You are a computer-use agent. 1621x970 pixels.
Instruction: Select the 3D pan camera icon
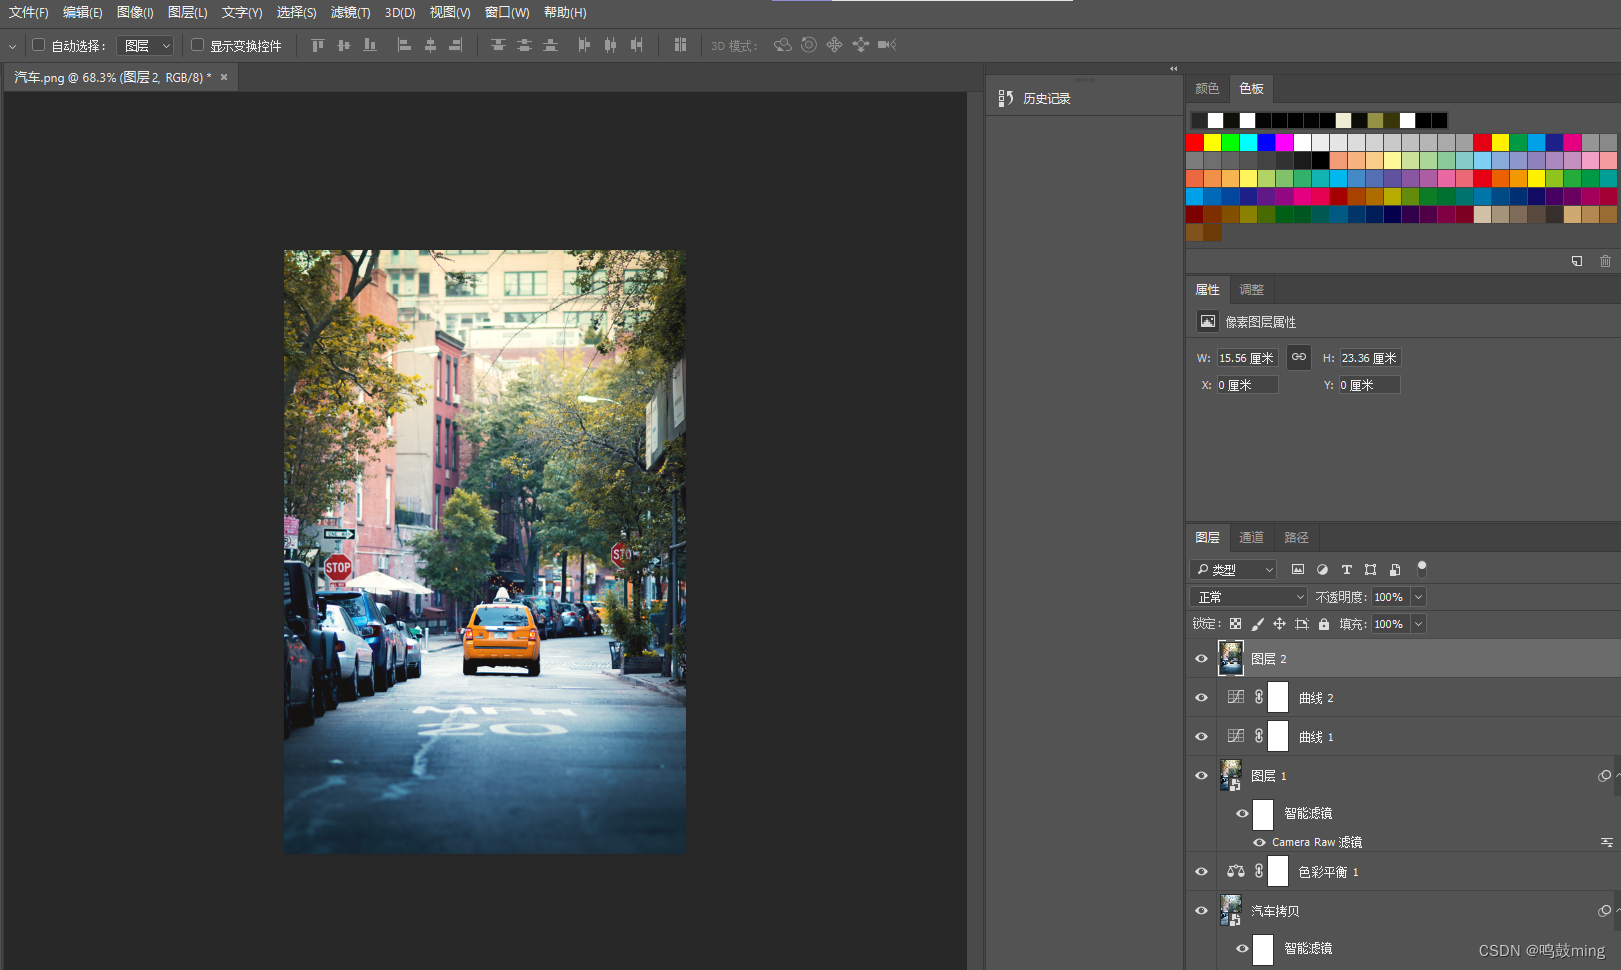(834, 45)
